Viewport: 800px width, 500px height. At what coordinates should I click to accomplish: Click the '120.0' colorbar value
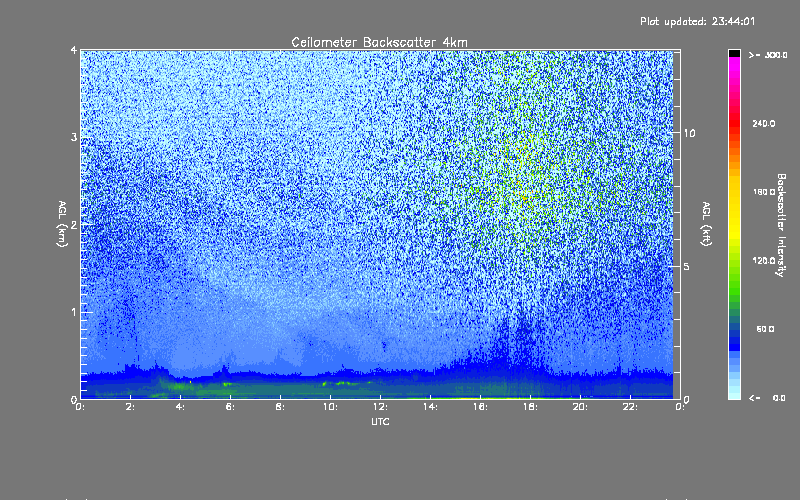click(x=764, y=260)
